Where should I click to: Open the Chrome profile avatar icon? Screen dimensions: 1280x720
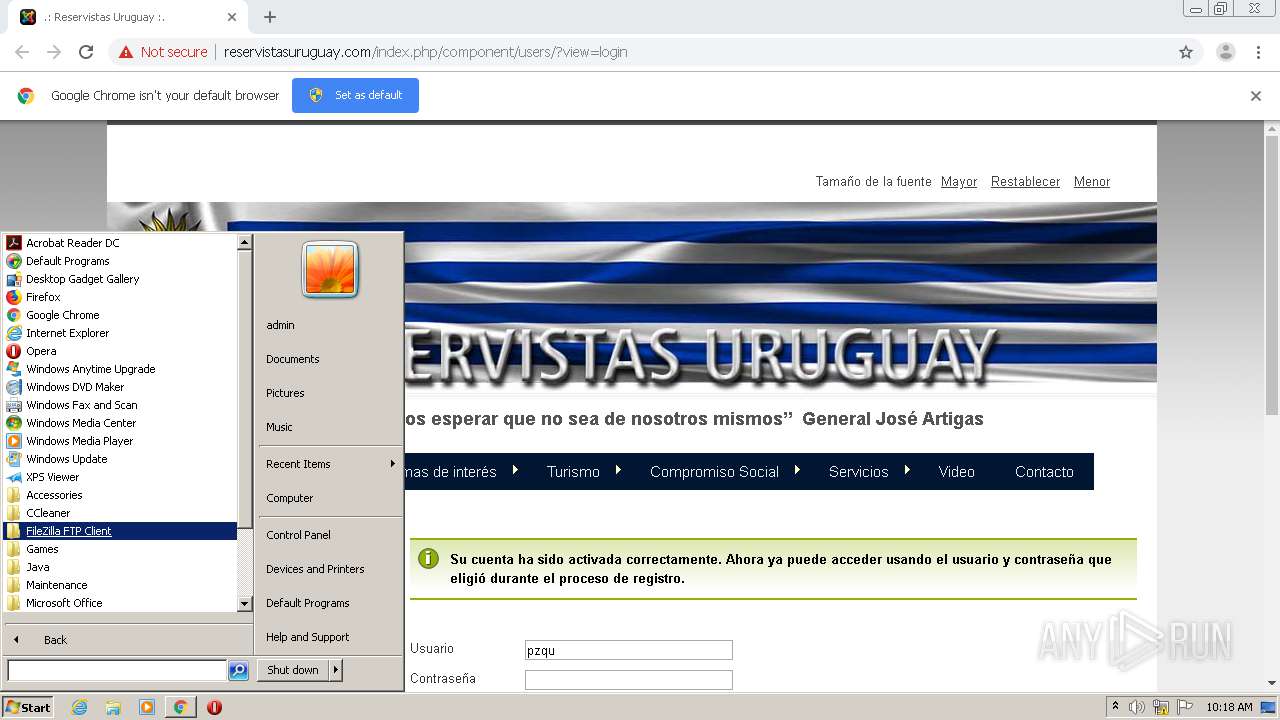point(1225,52)
